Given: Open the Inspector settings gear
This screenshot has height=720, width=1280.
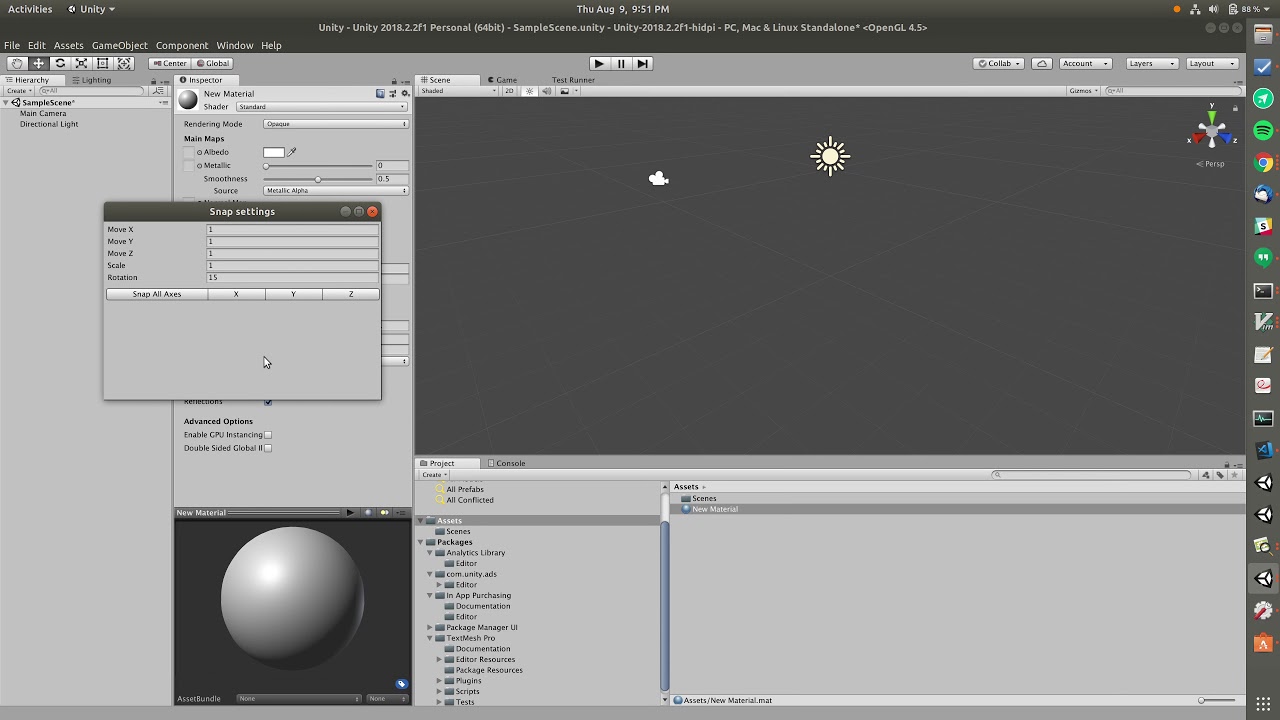Looking at the screenshot, I should tap(405, 93).
